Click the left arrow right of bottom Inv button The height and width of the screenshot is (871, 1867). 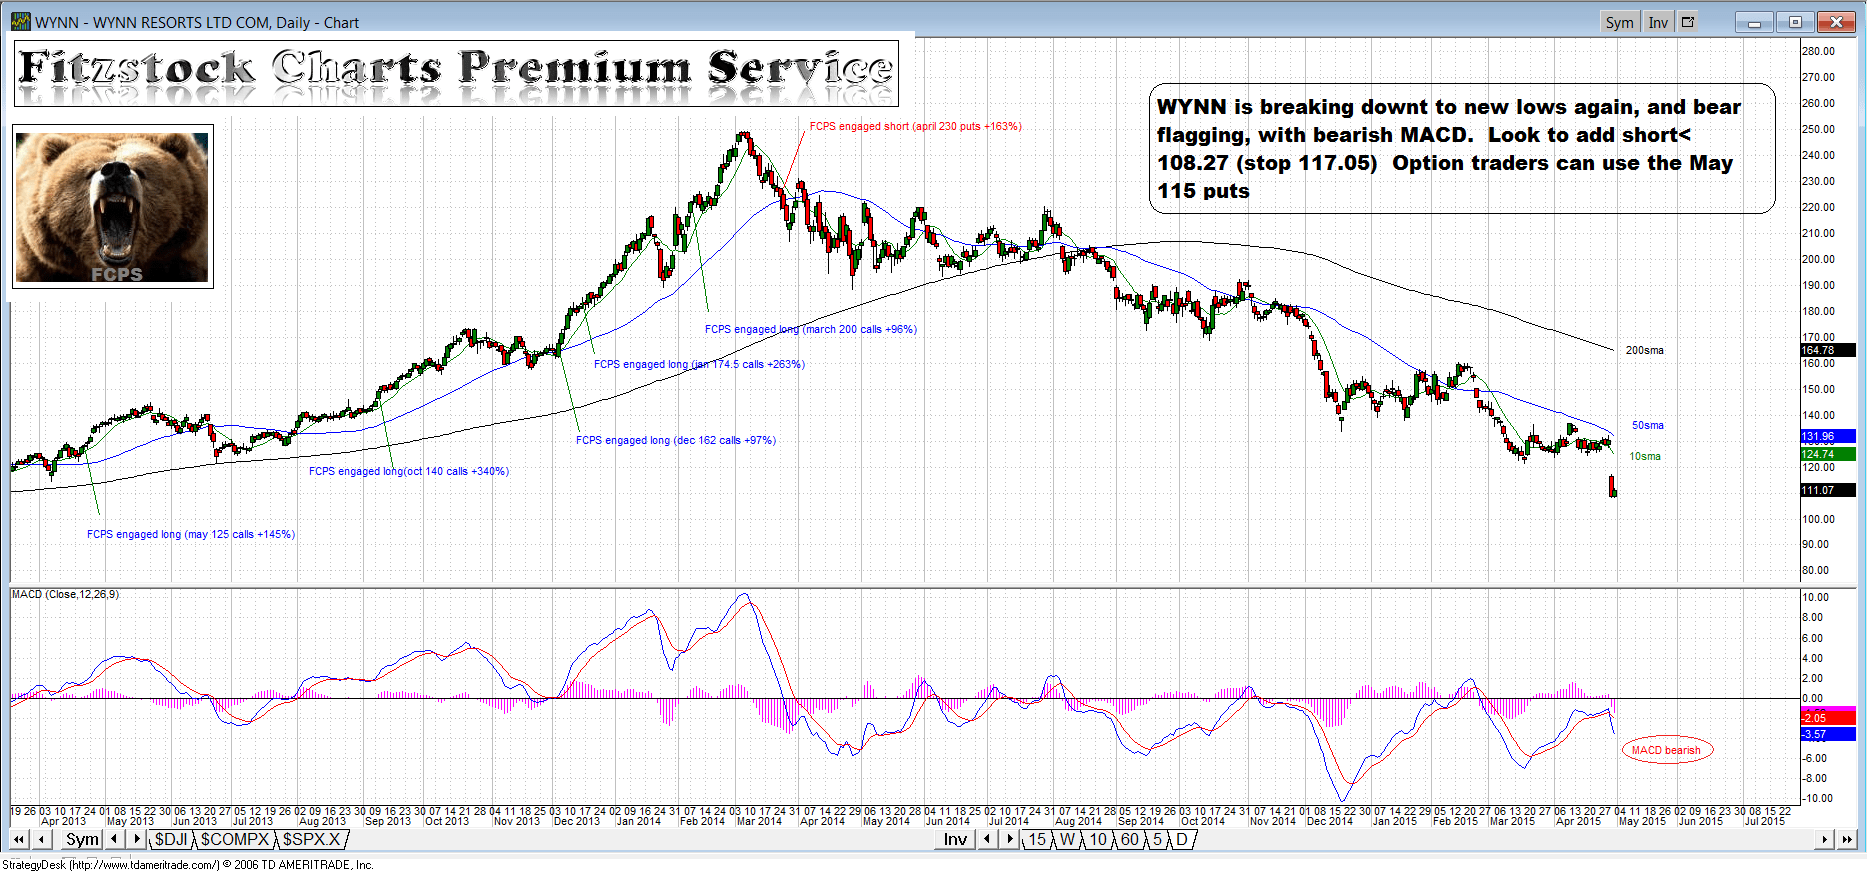[988, 840]
